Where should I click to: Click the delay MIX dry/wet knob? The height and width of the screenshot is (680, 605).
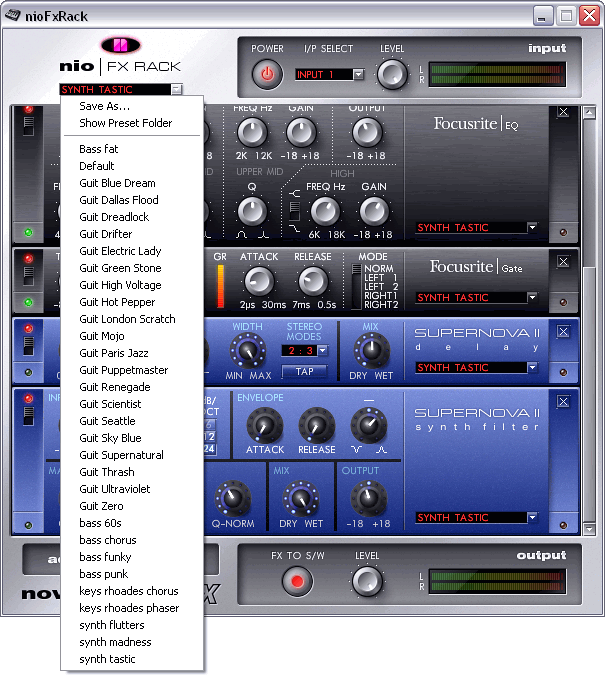click(x=371, y=350)
